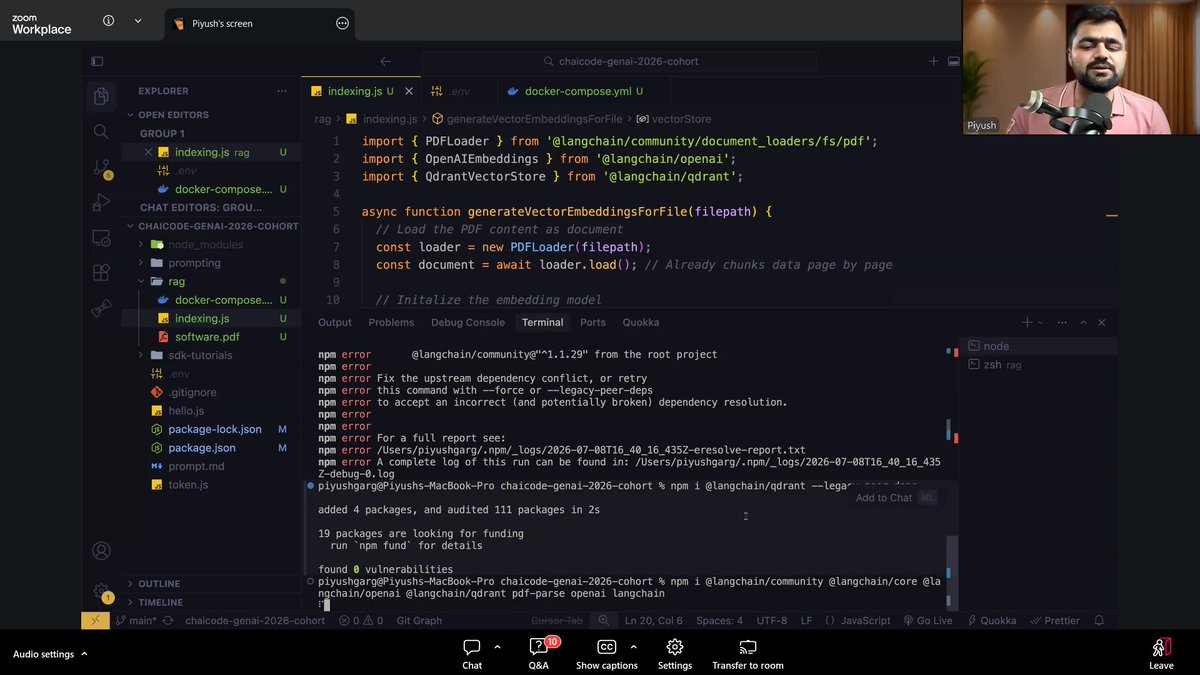Open the Explorer view in activity bar
The image size is (1200, 675).
pos(101,96)
